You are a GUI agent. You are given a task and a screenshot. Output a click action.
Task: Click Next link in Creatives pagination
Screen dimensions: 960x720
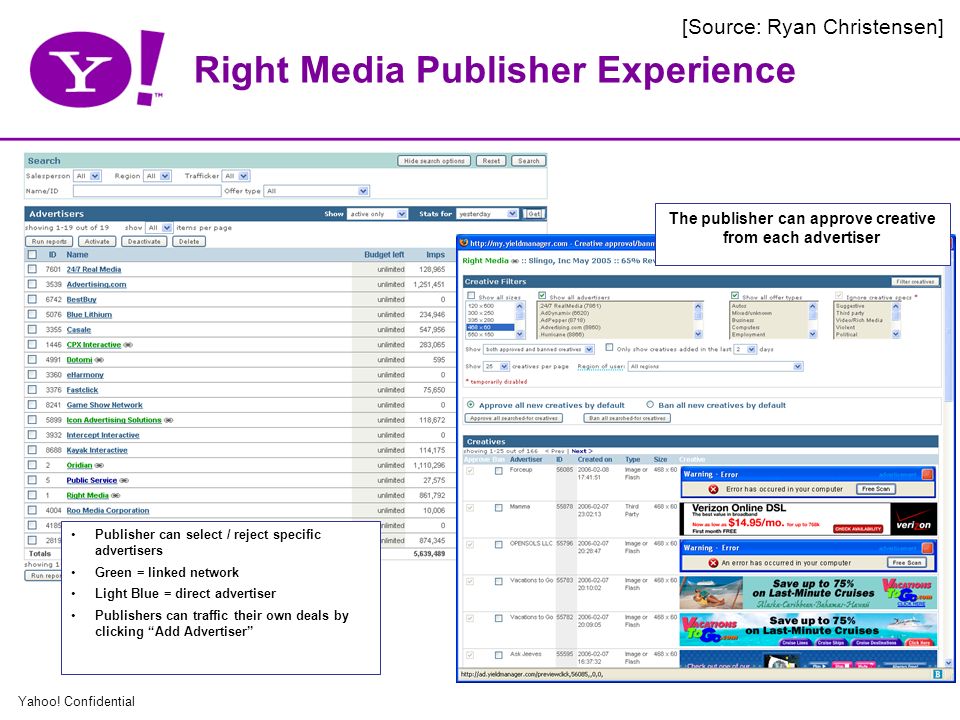[582, 451]
